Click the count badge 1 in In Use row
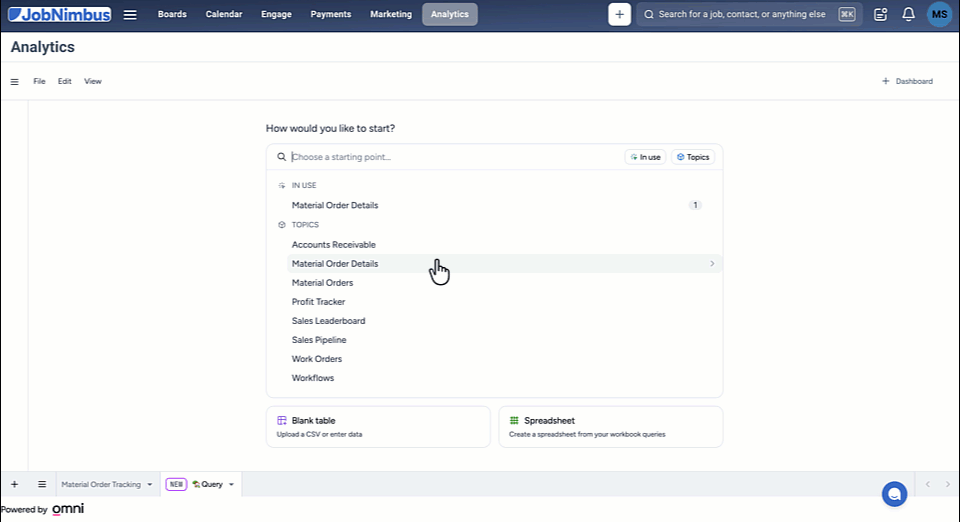The width and height of the screenshot is (960, 522). (x=695, y=205)
